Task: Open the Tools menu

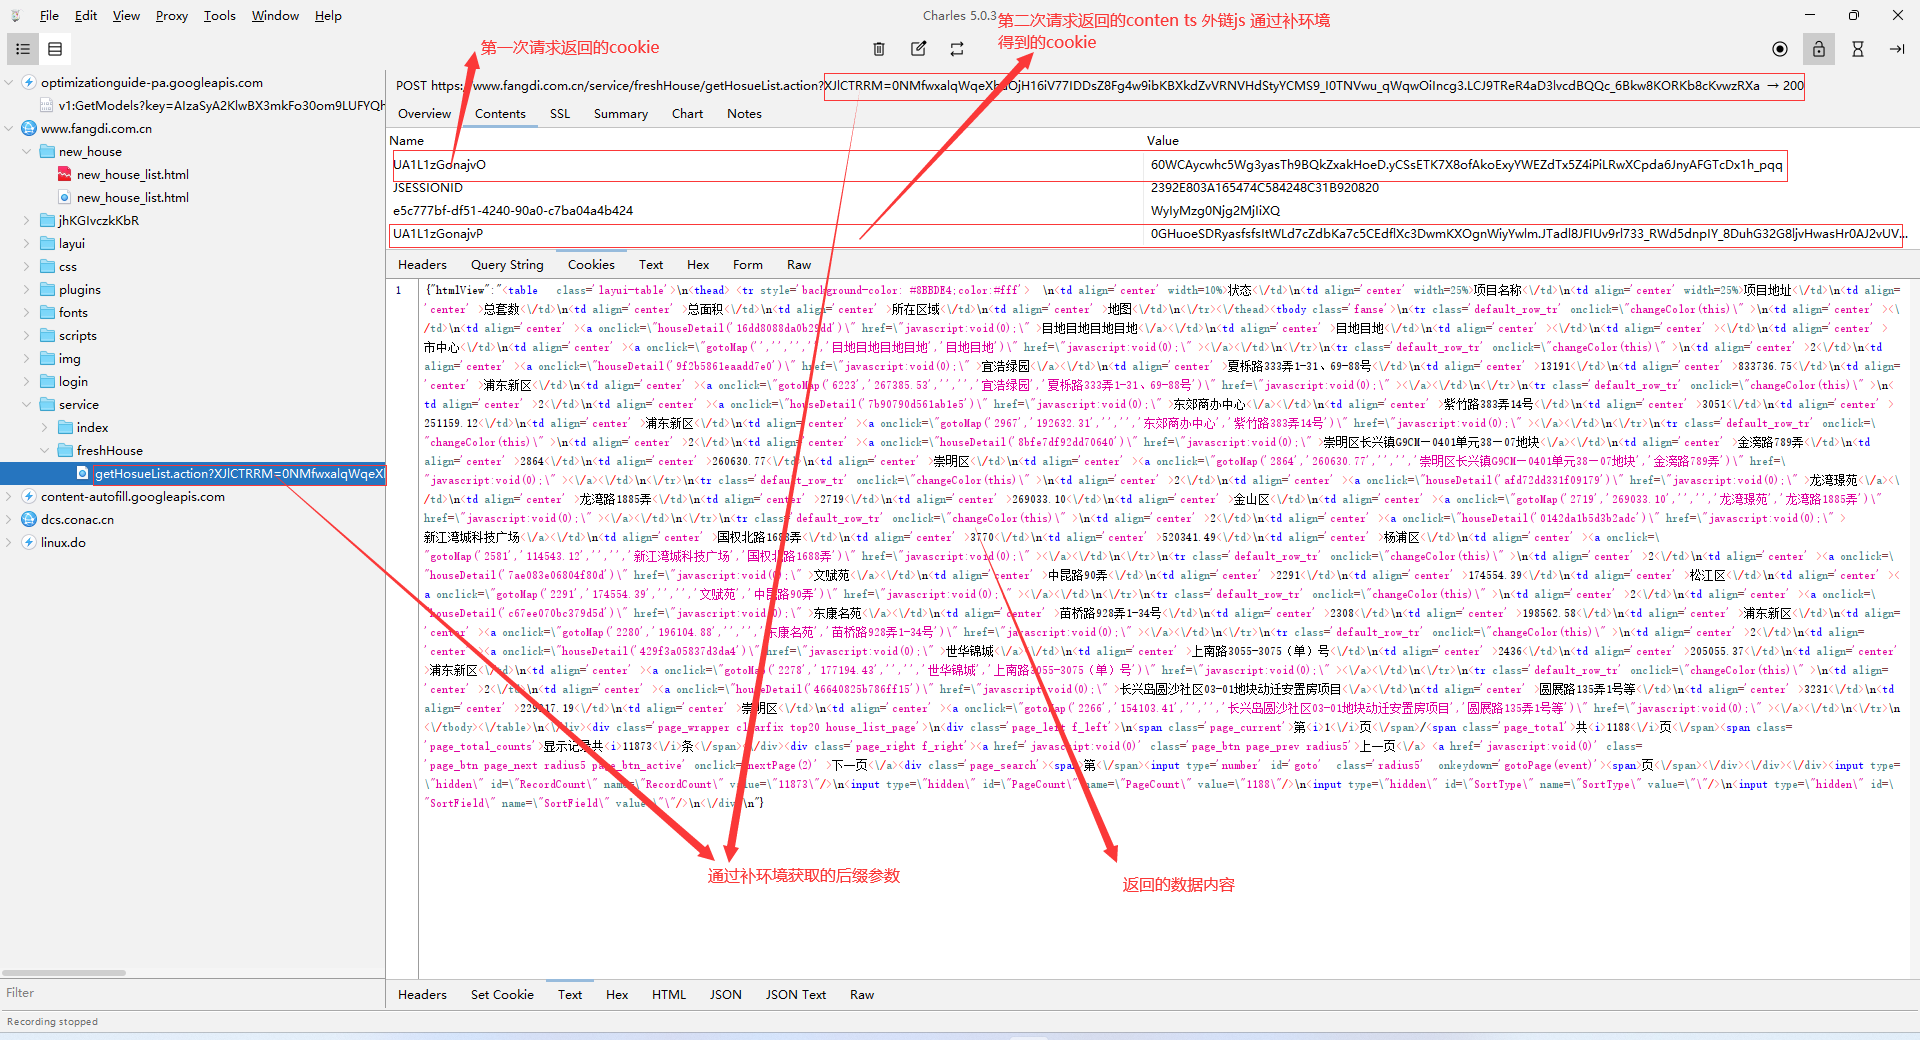Action: click(219, 15)
